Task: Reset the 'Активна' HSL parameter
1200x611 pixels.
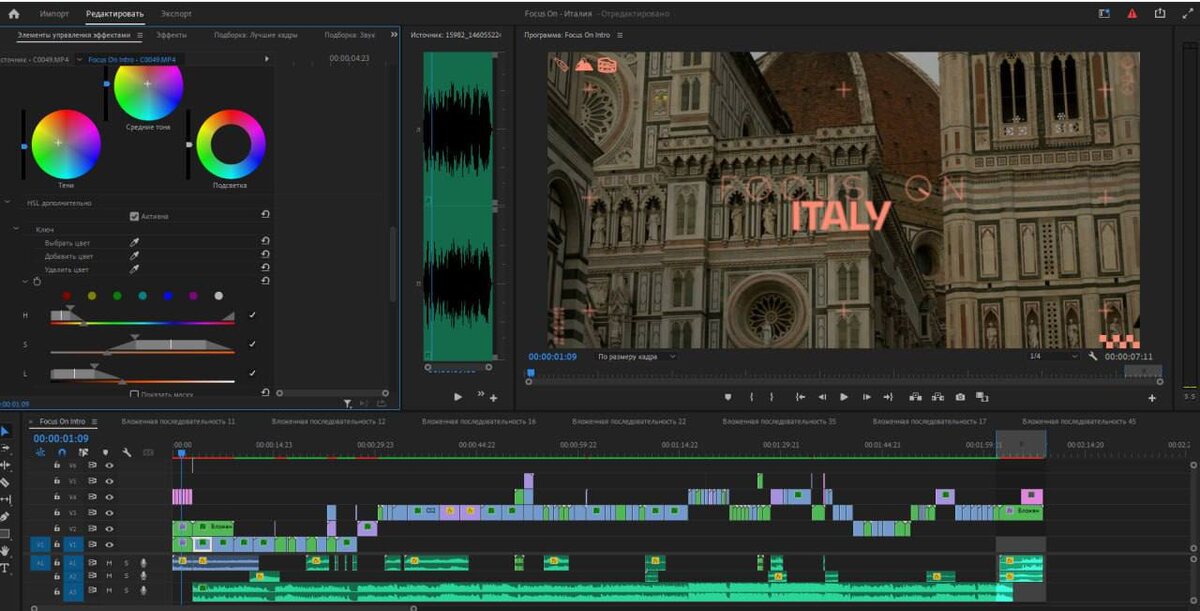Action: pyautogui.click(x=265, y=214)
